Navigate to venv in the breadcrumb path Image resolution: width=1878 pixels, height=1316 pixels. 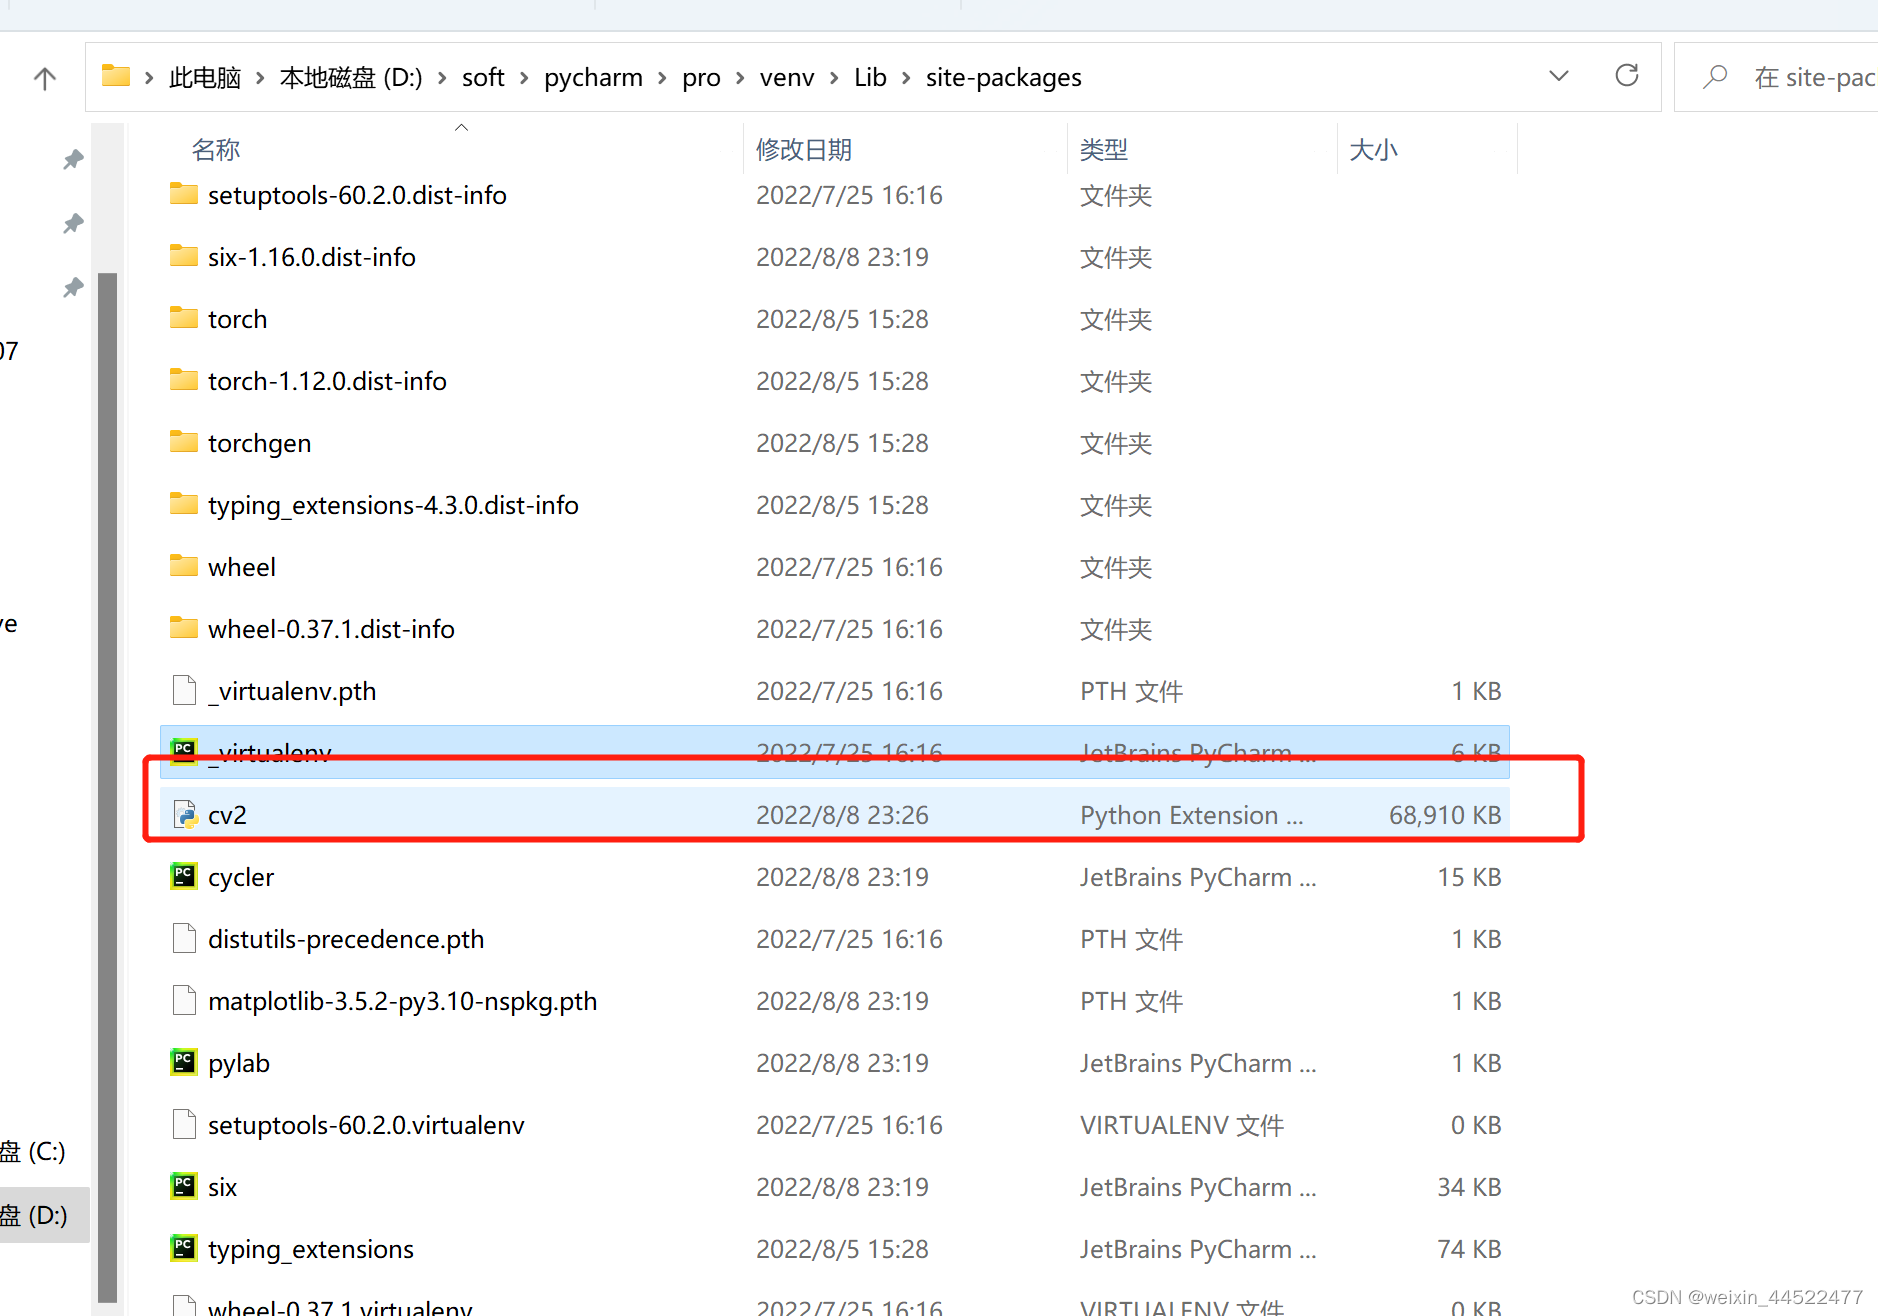tap(787, 77)
